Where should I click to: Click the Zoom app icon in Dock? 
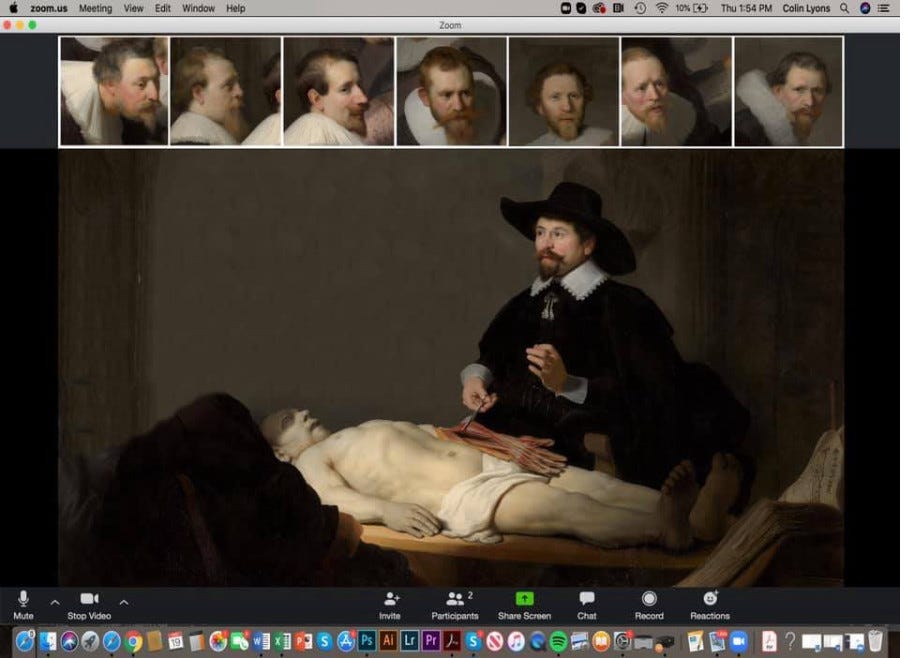tap(738, 641)
